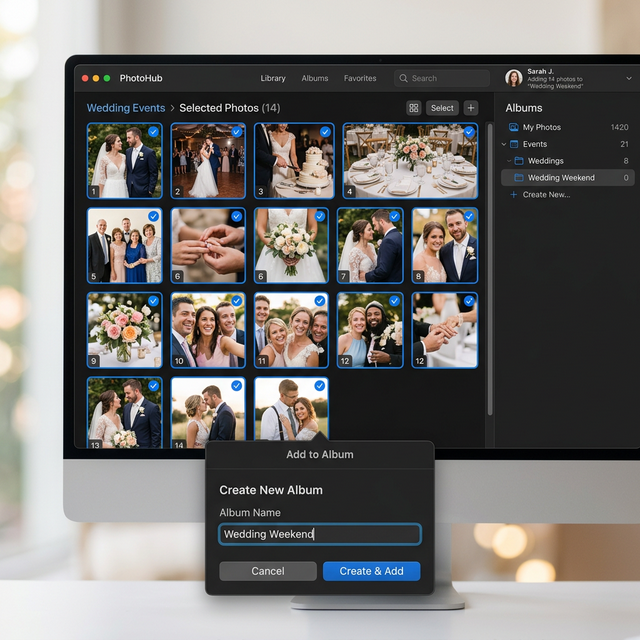Screen dimensions: 640x640
Task: Collapse the Events tree chevron
Action: (x=504, y=144)
